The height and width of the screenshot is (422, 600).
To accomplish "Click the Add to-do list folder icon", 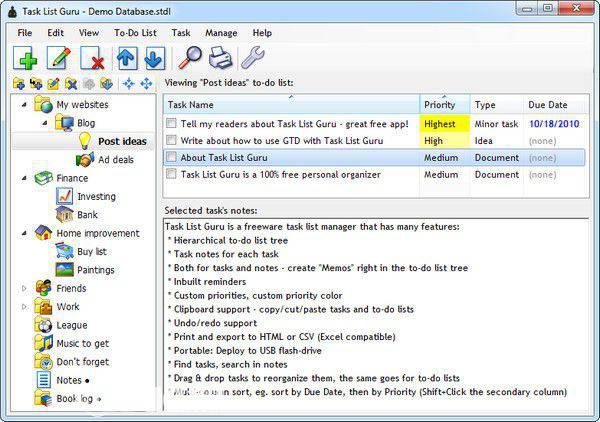I will coord(19,83).
